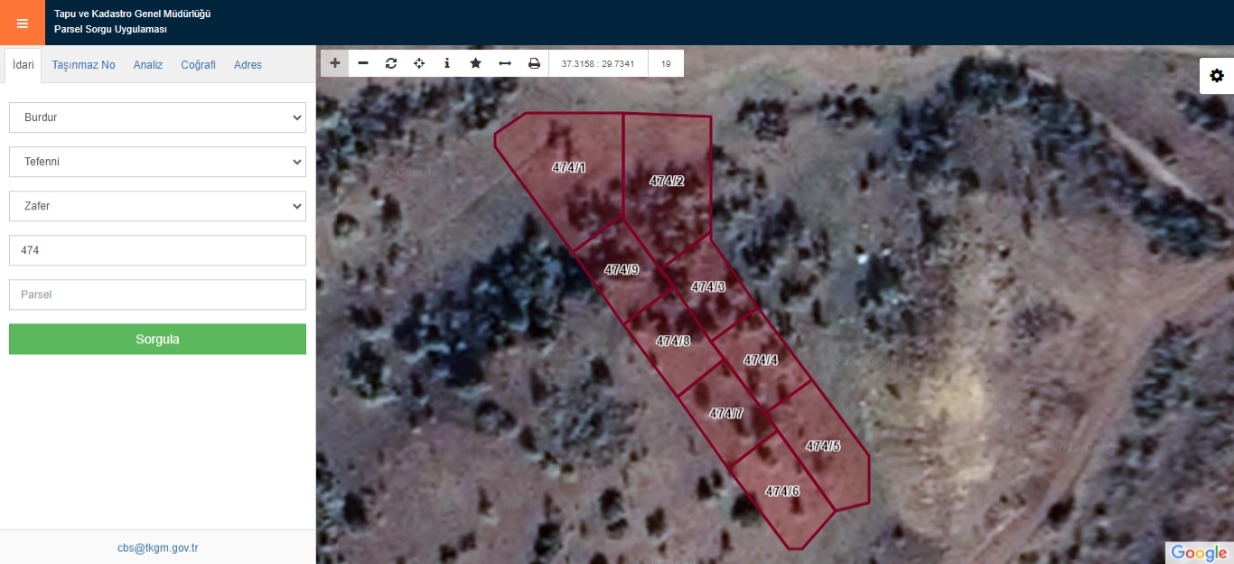
Task: Click the block number field containing 474
Action: [x=157, y=250]
